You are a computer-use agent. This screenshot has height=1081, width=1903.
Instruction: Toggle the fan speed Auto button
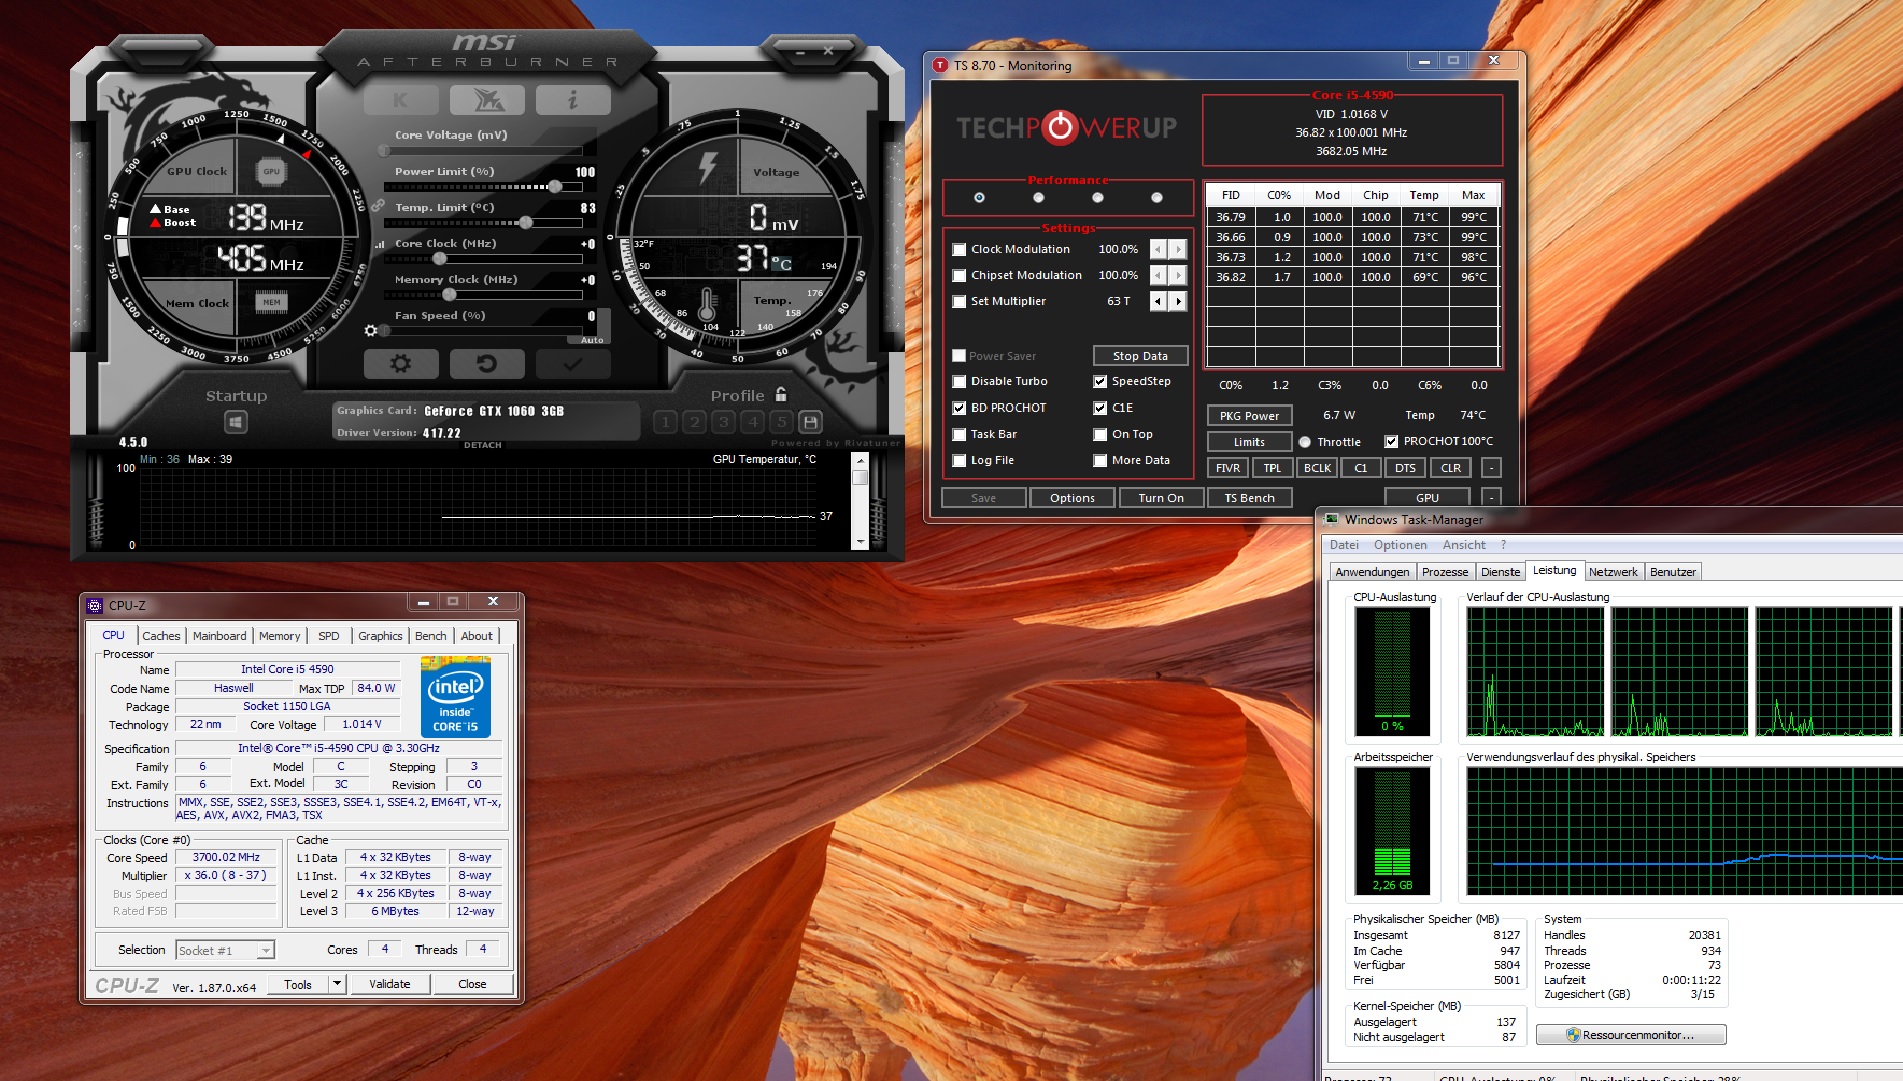point(592,340)
